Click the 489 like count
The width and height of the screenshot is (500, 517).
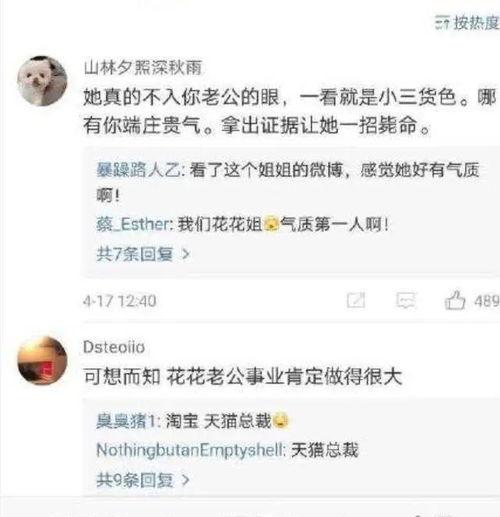[x=487, y=301]
